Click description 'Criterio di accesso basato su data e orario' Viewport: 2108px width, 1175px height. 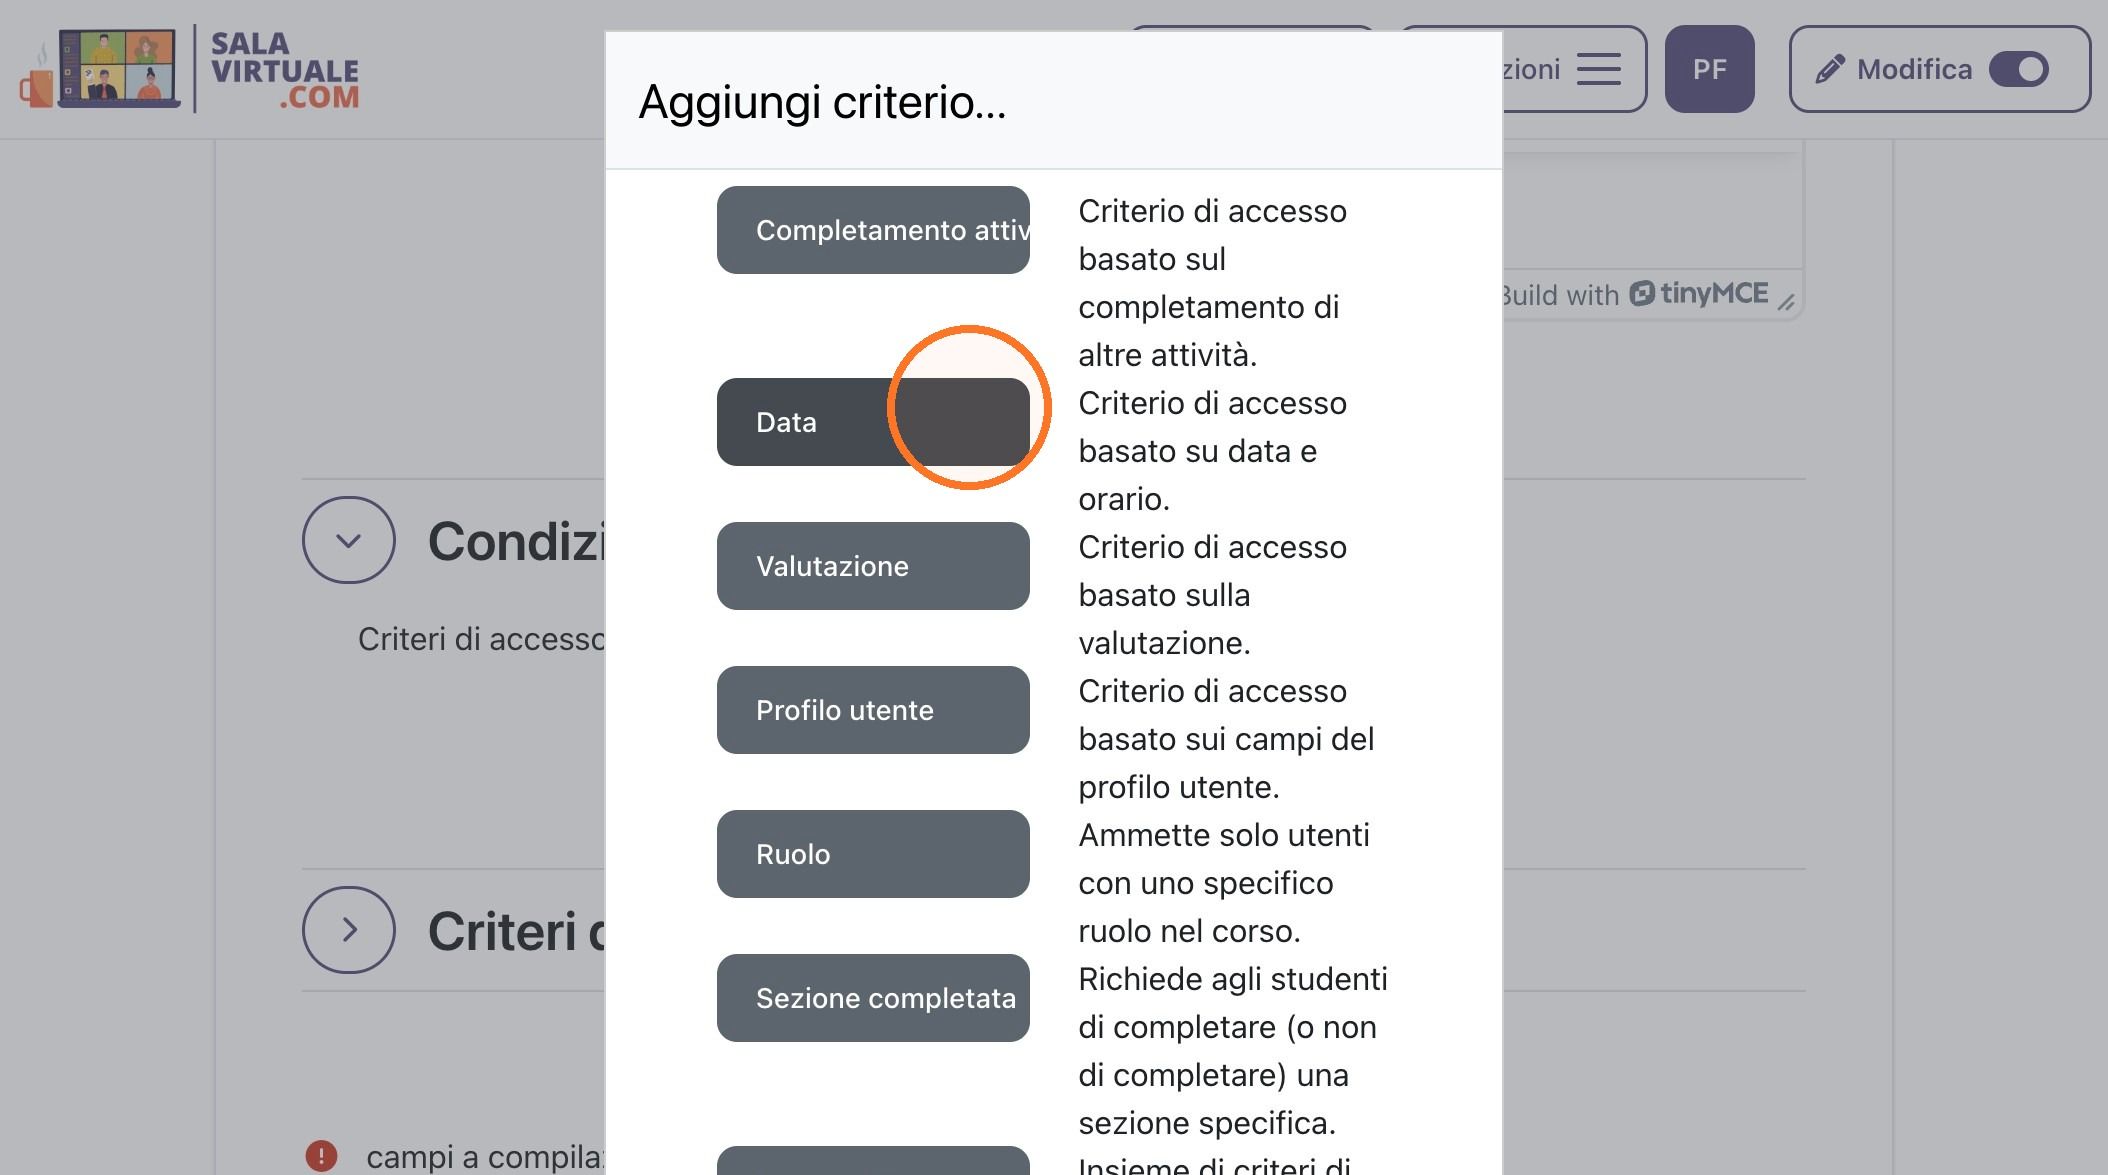click(1212, 451)
